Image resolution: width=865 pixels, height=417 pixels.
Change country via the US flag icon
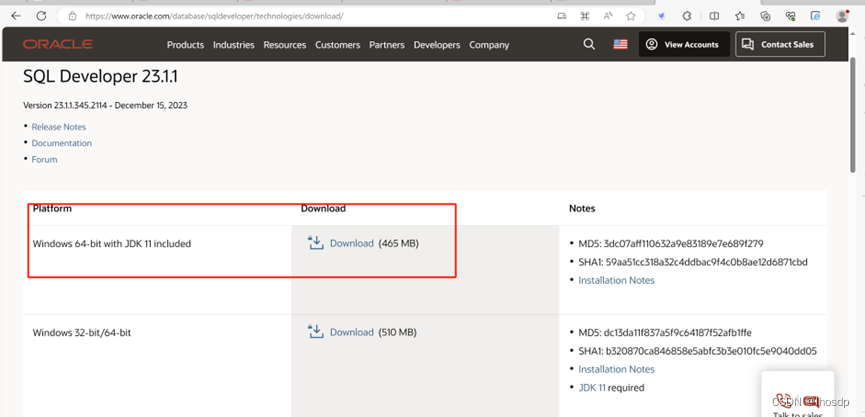pos(620,44)
